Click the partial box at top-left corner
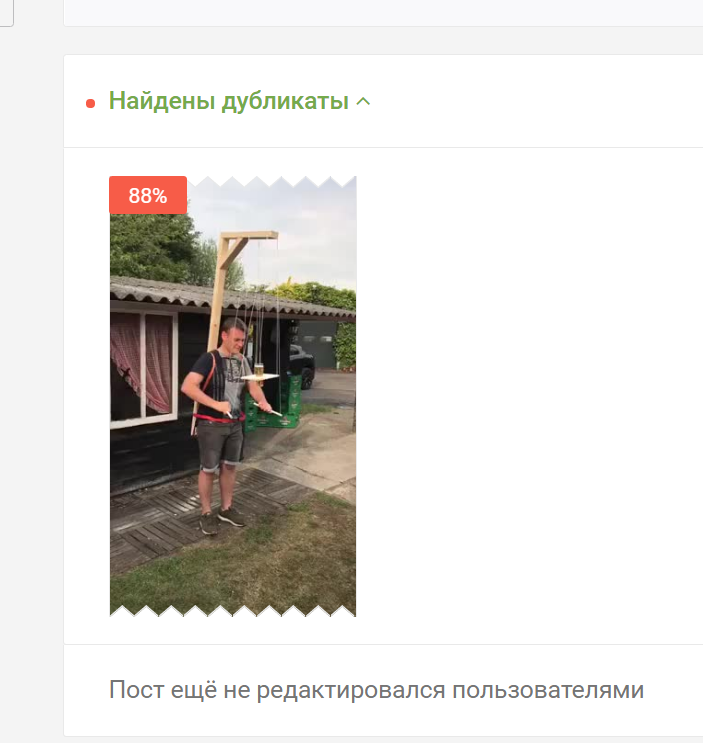The width and height of the screenshot is (703, 743). coord(7,13)
